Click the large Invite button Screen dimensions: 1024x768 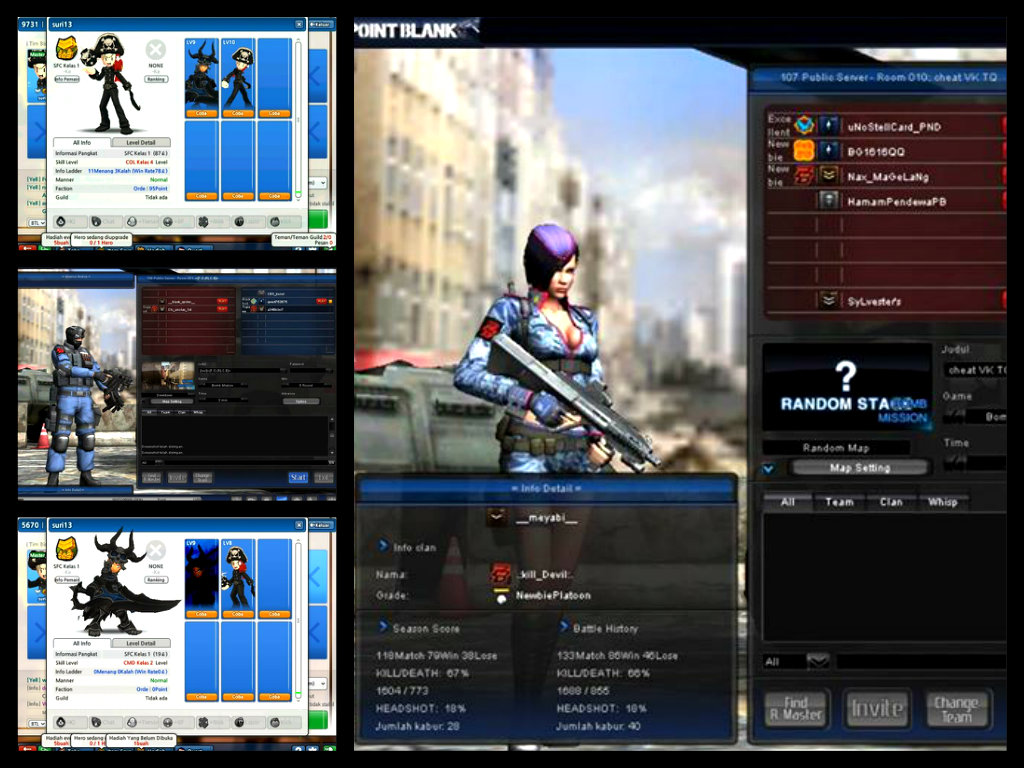click(876, 709)
